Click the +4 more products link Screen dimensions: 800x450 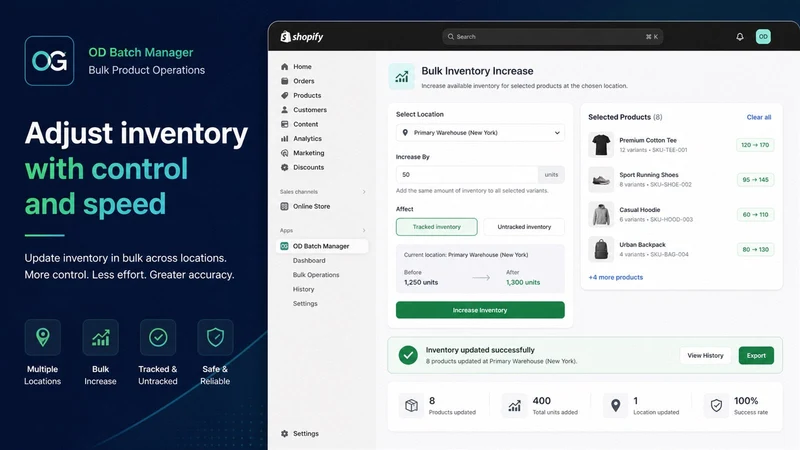pyautogui.click(x=616, y=277)
